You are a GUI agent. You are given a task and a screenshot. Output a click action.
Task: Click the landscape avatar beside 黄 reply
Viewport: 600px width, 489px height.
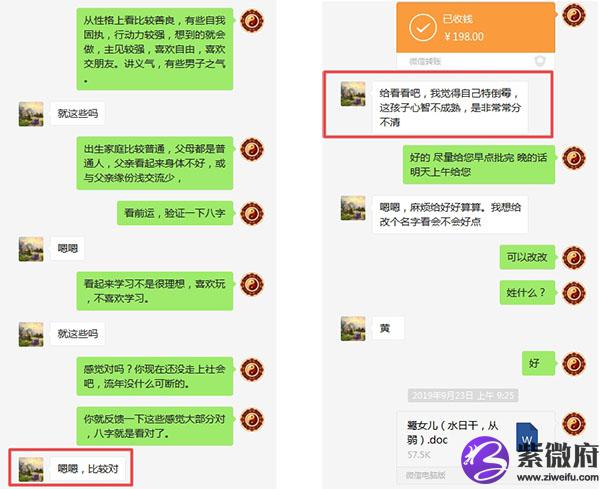coord(353,328)
